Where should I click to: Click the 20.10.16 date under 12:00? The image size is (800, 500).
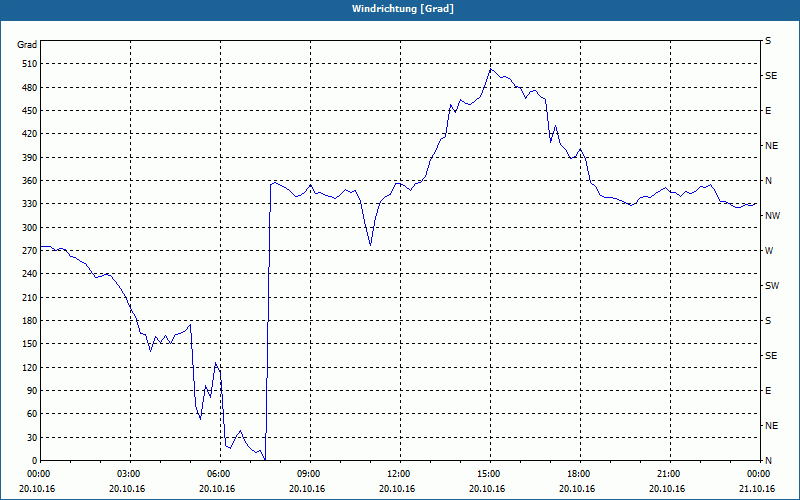(397, 489)
